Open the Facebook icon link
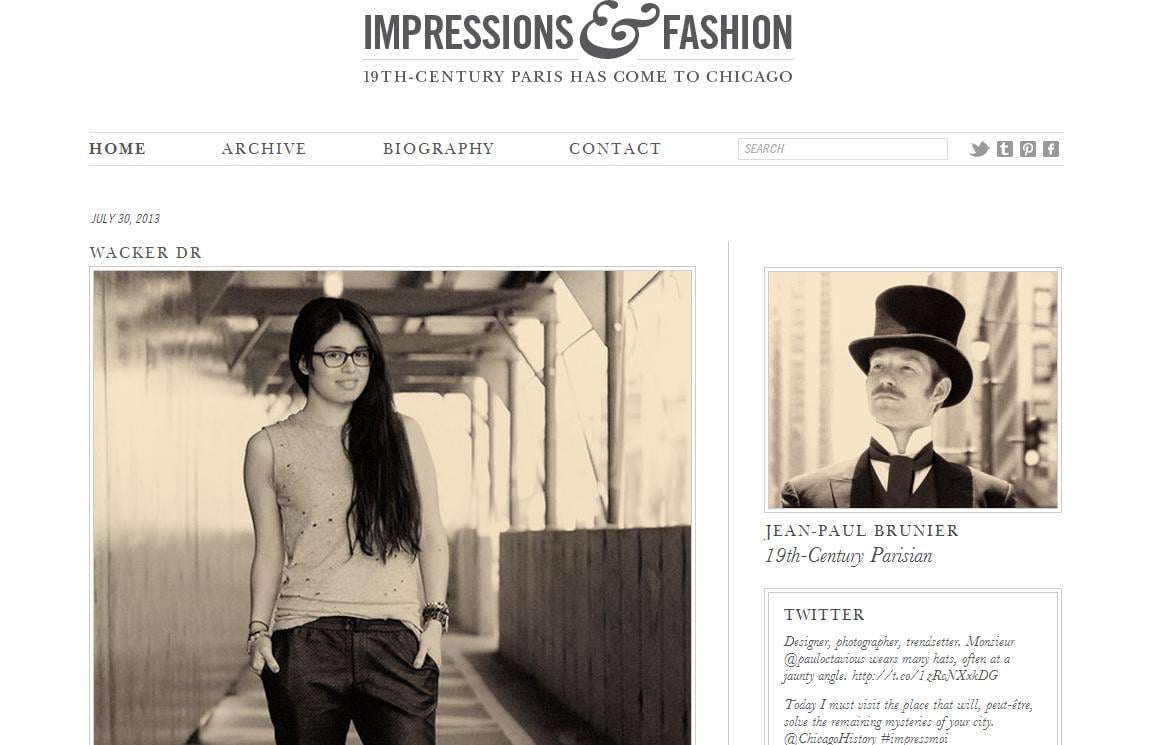This screenshot has width=1150, height=745. [1051, 149]
